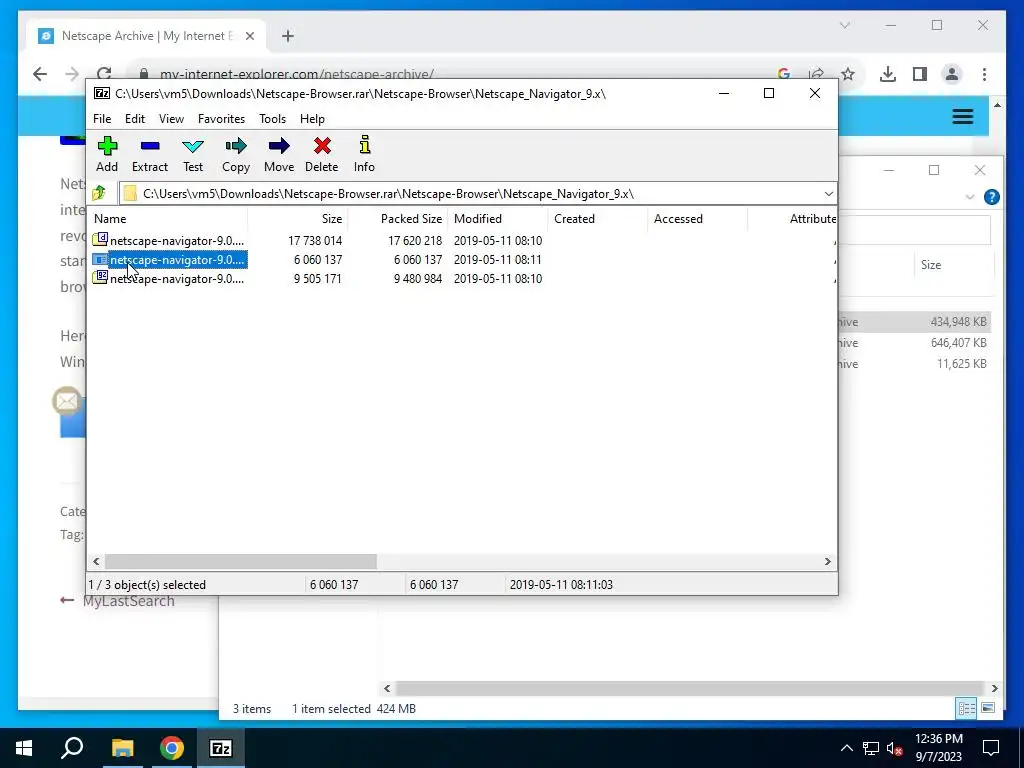Open the Tools menu
The image size is (1024, 768).
(x=272, y=118)
